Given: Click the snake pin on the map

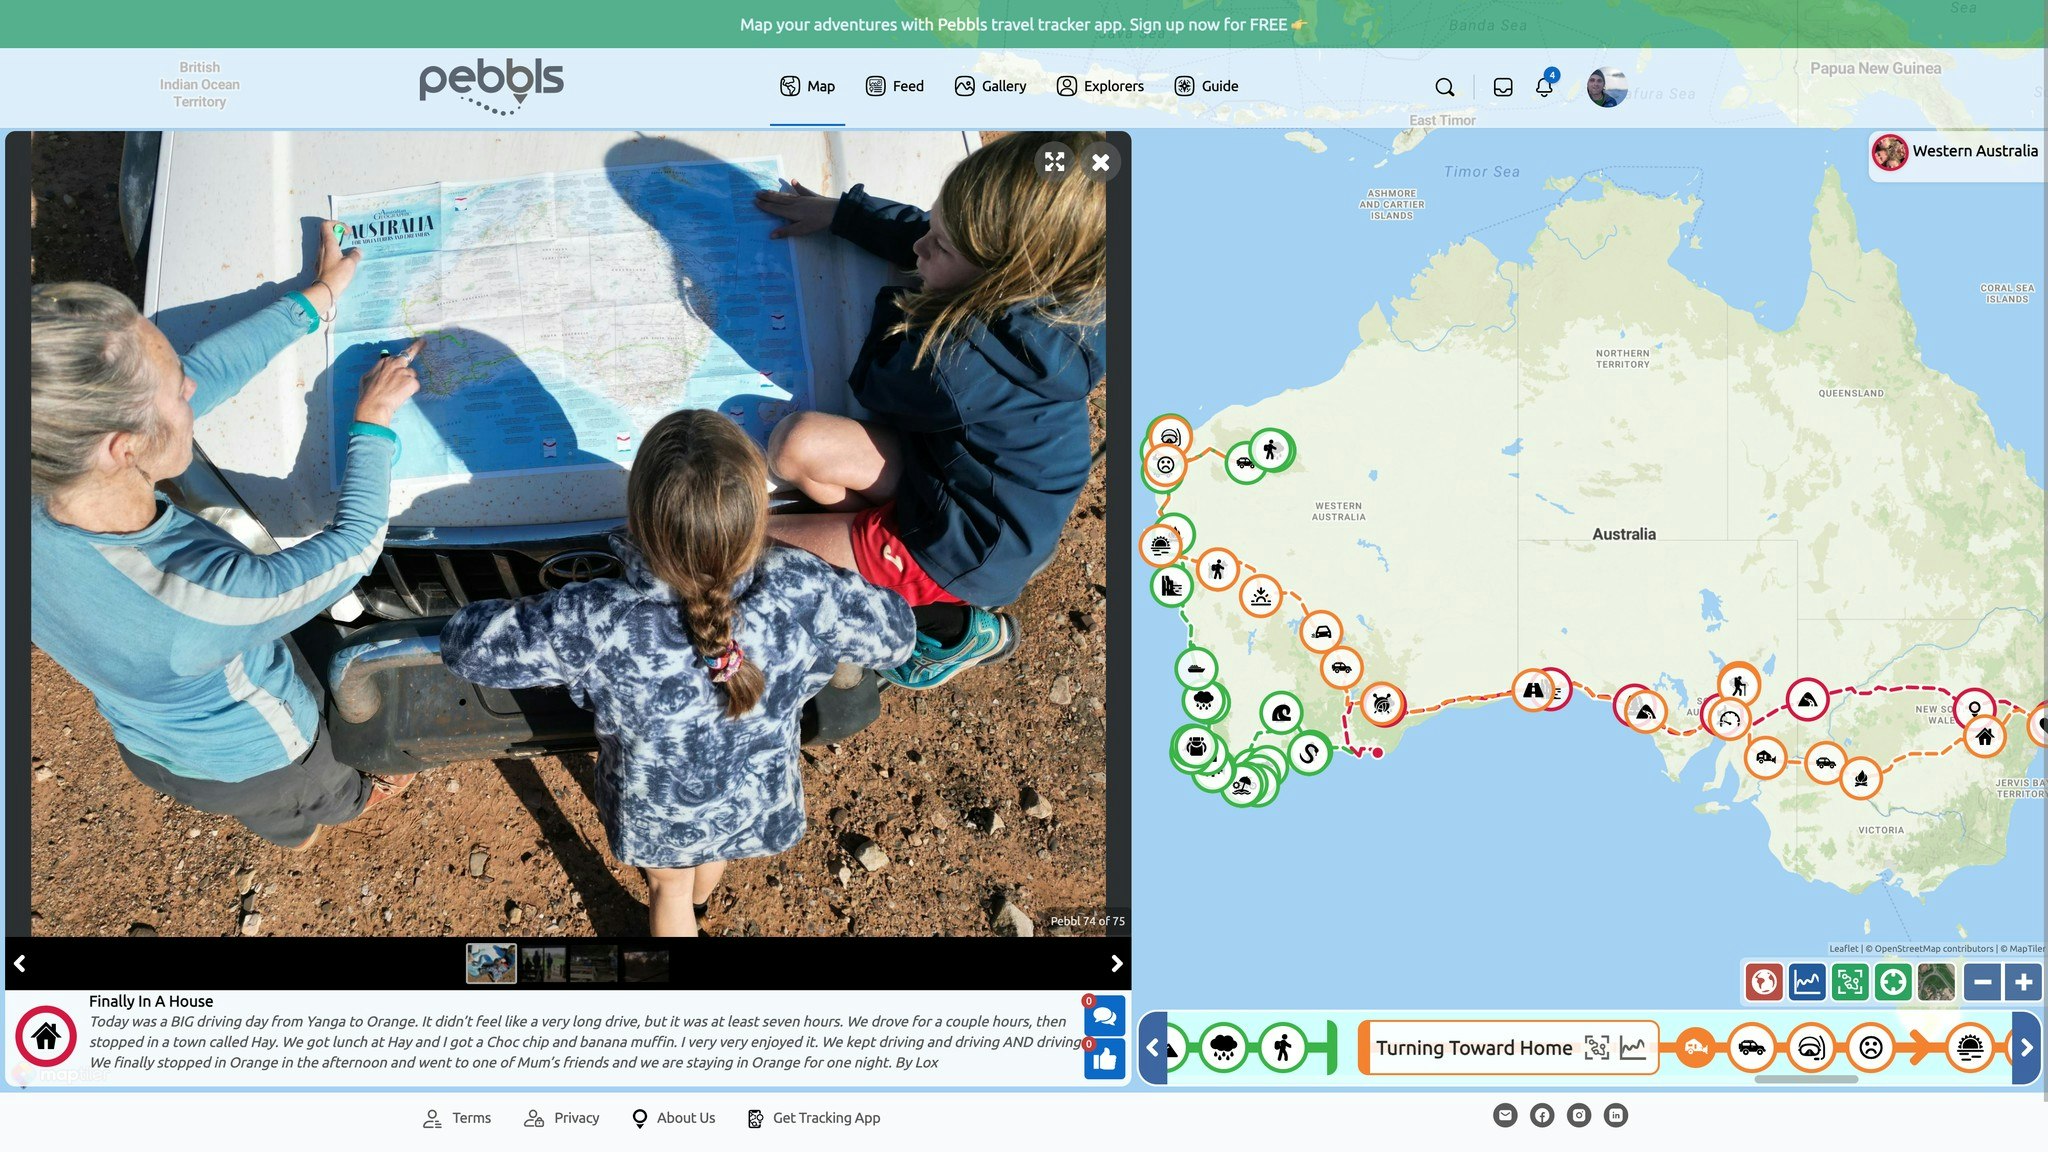Looking at the screenshot, I should [1309, 753].
